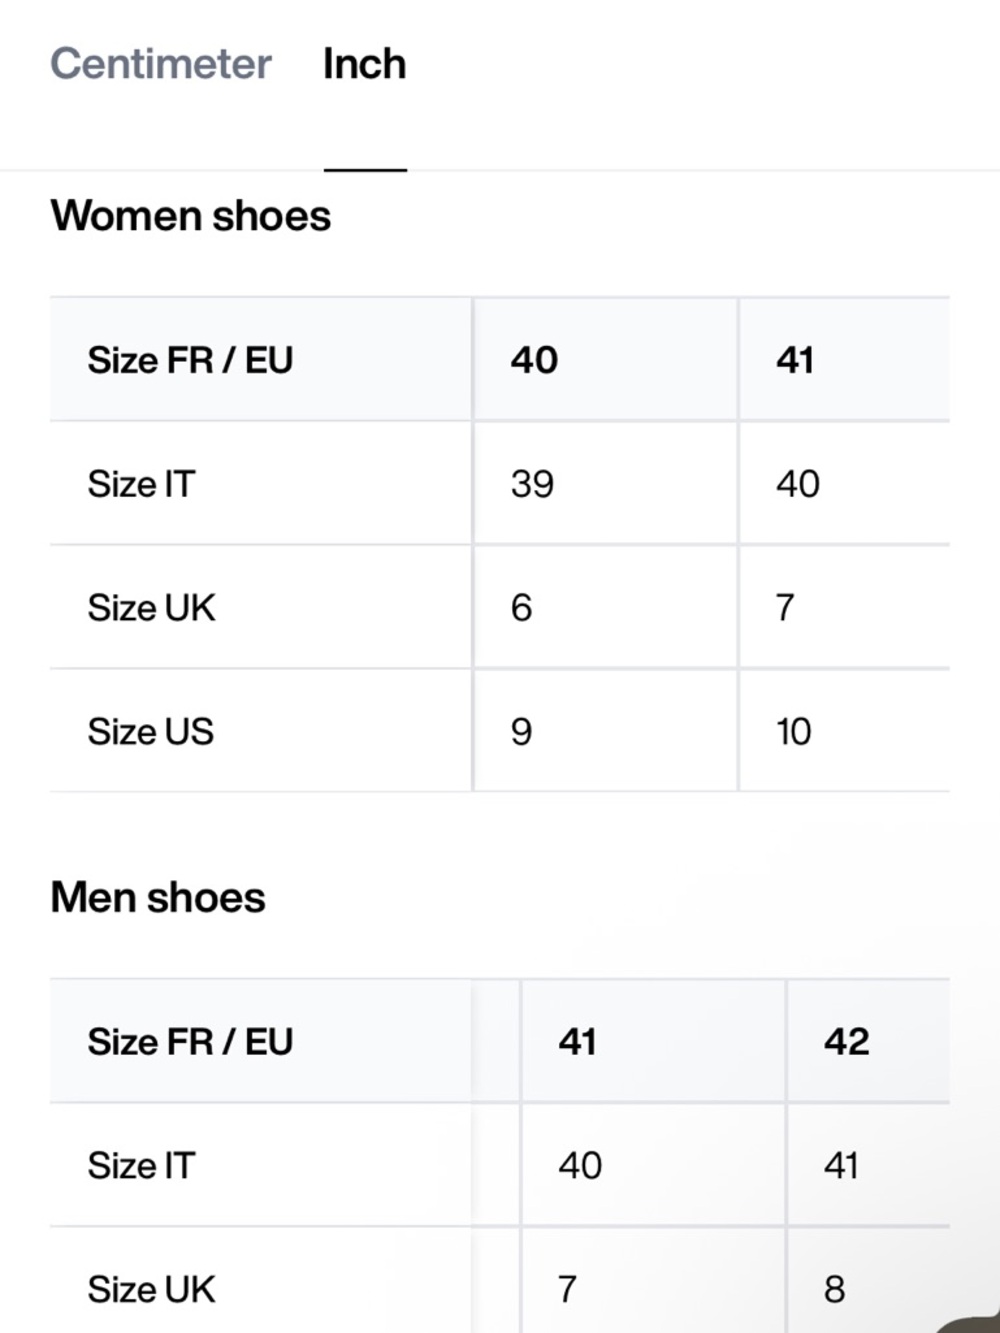Click Men's Size IT value 41
1000x1333 pixels.
(x=841, y=1166)
